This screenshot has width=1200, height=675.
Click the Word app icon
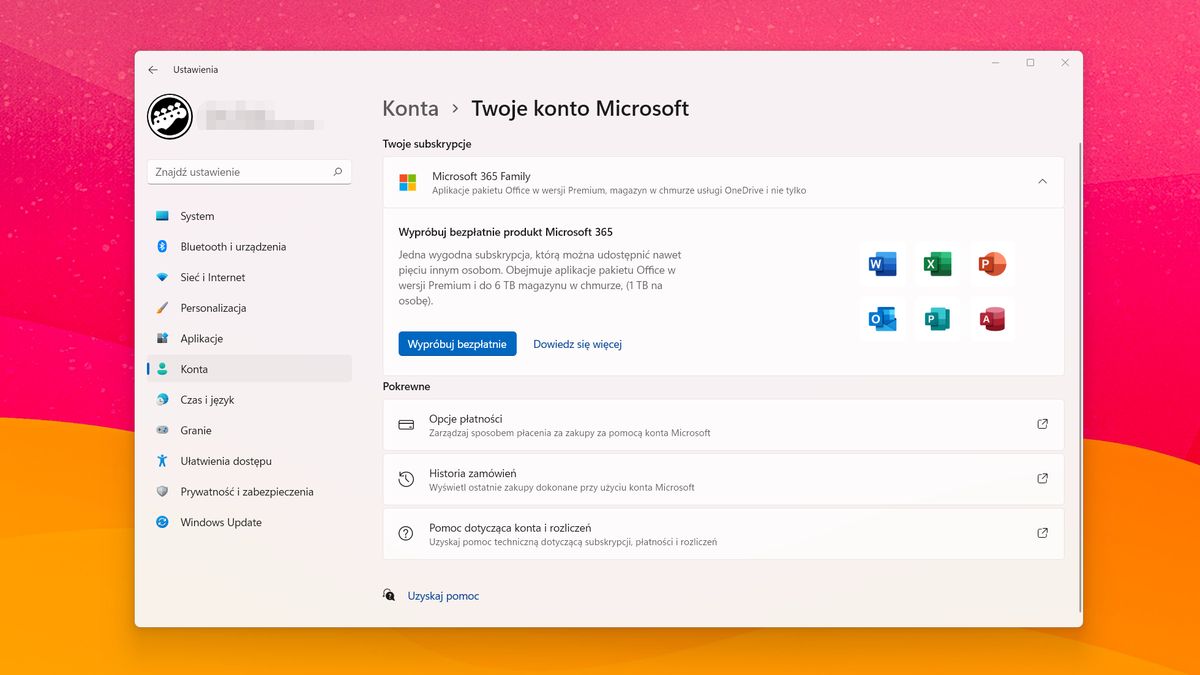point(883,263)
